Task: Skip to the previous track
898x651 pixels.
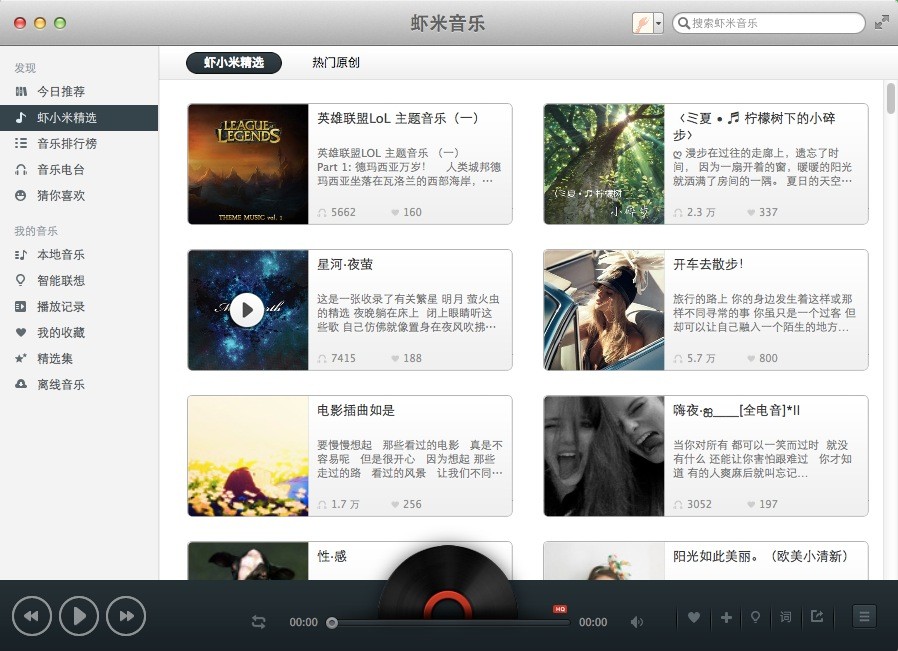Action: tap(31, 616)
